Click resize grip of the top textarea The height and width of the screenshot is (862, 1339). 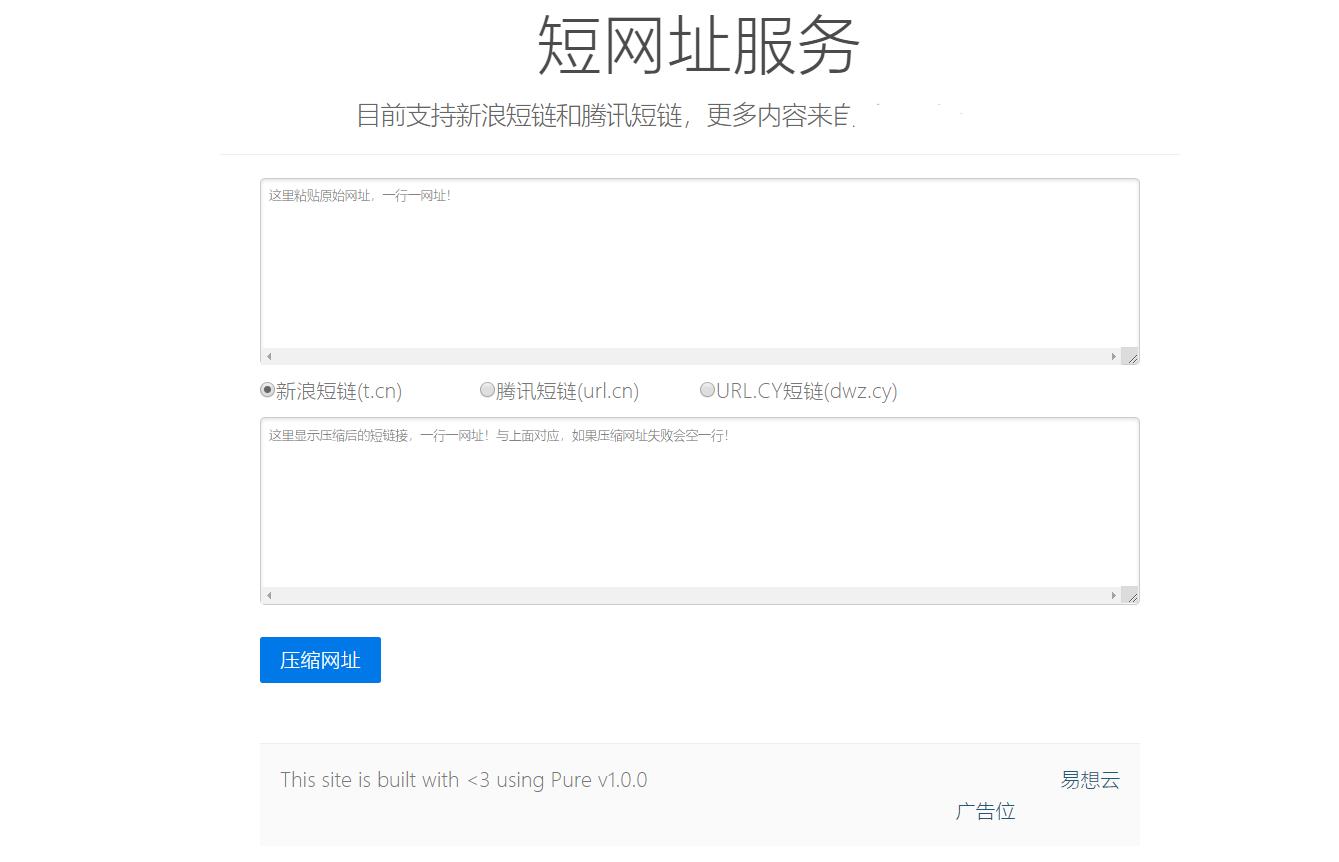click(x=1131, y=356)
